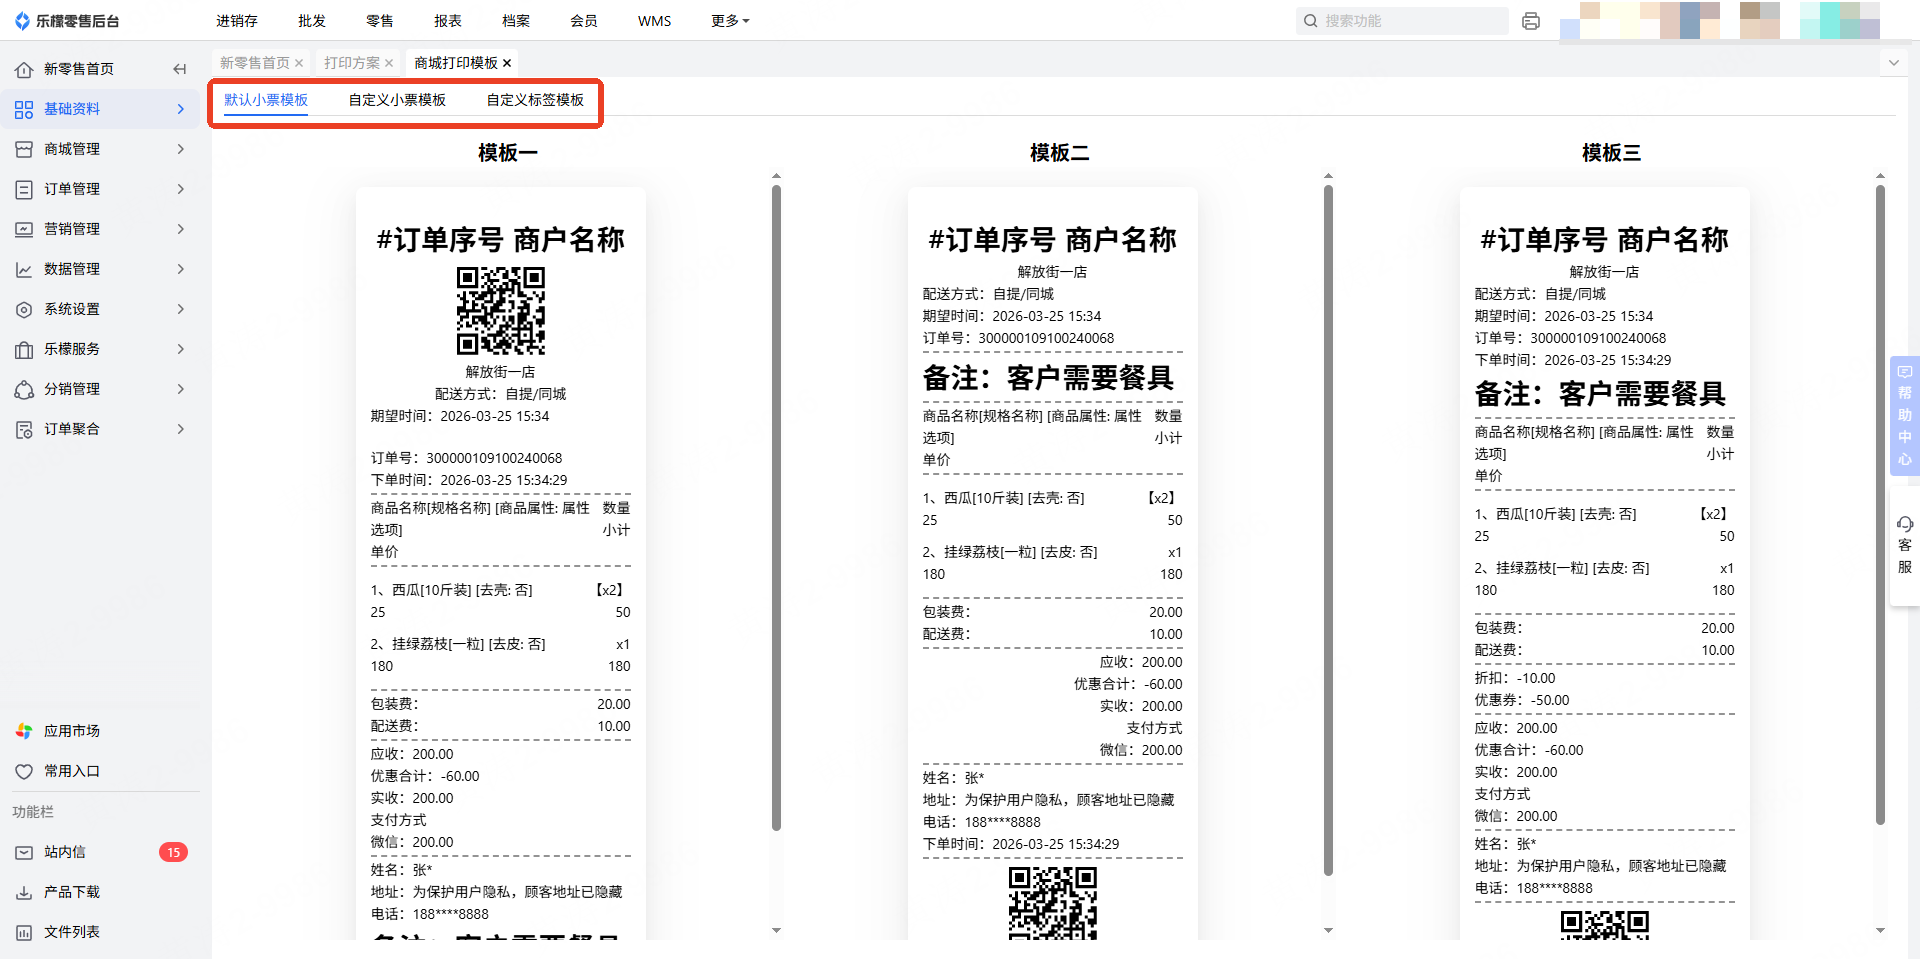
Task: Open 站内信 mail icon
Action: click(x=24, y=852)
